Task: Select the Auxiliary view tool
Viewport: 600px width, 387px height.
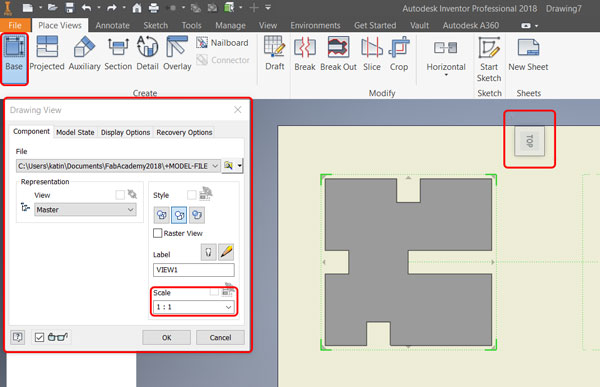Action: (x=84, y=54)
